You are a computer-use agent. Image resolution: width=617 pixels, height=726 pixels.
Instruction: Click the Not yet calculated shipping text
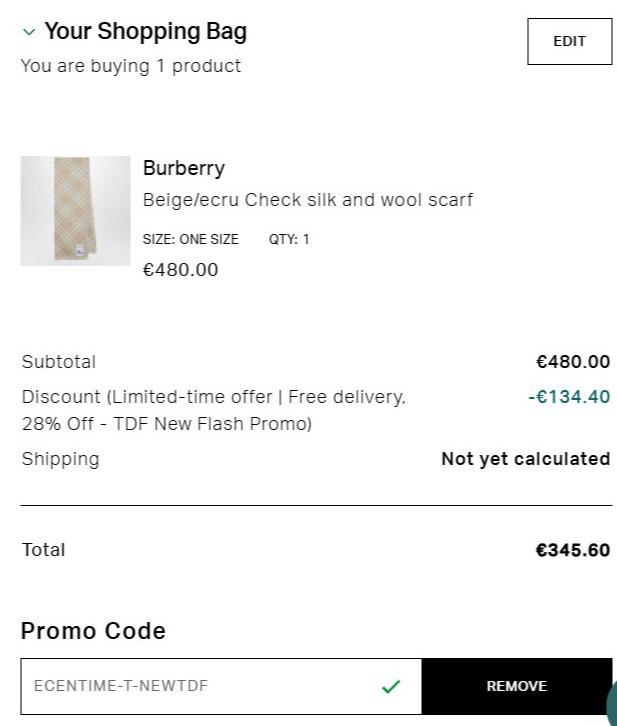tap(525, 459)
